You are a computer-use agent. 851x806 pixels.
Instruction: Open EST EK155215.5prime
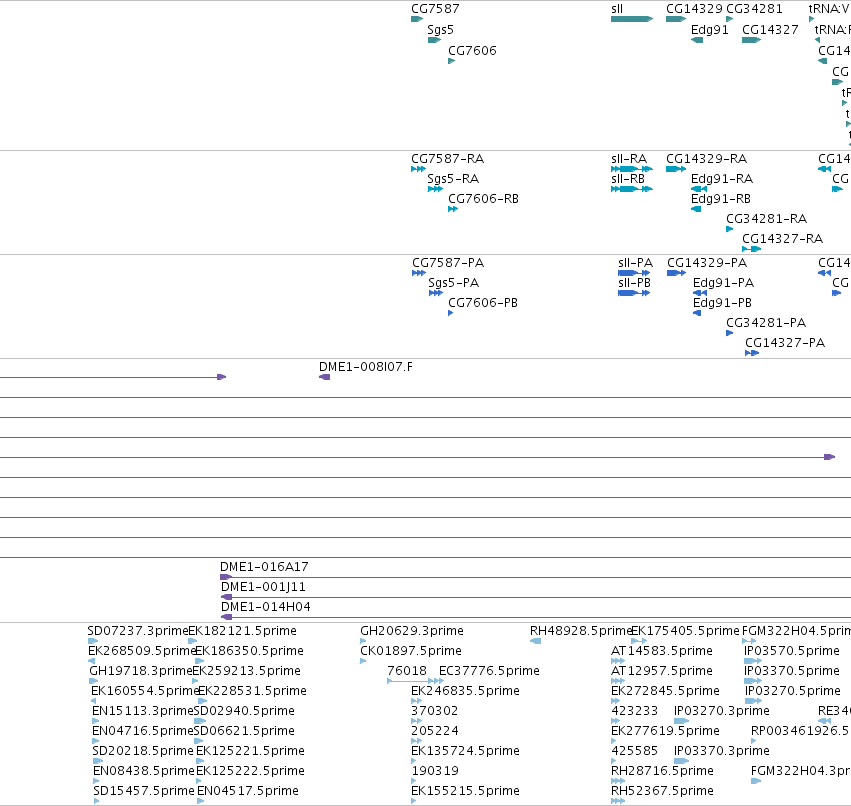coord(465,791)
